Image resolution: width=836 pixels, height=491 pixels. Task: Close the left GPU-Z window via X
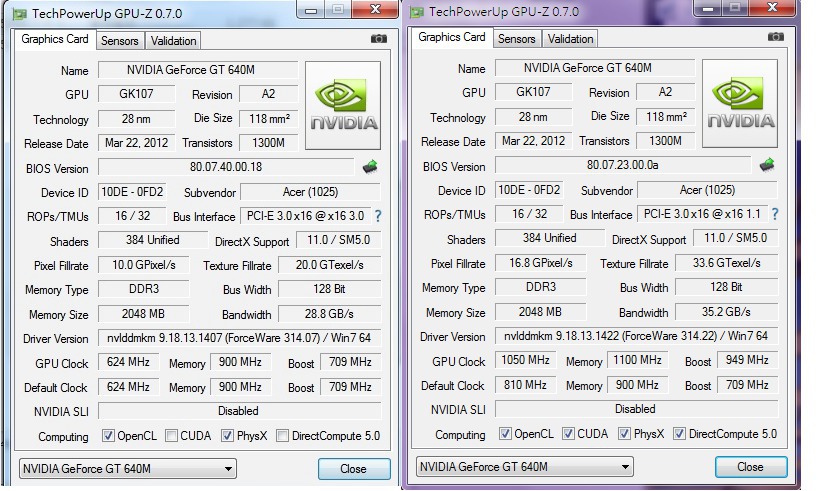coord(375,9)
